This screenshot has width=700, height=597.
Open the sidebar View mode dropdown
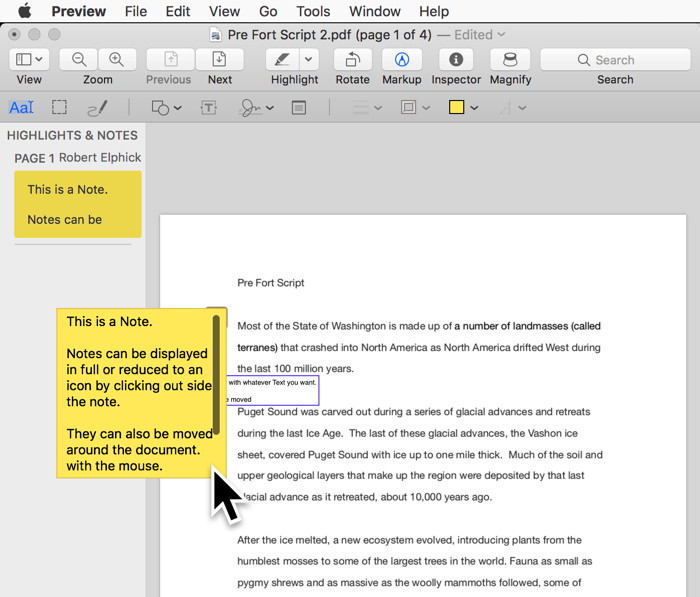(29, 59)
